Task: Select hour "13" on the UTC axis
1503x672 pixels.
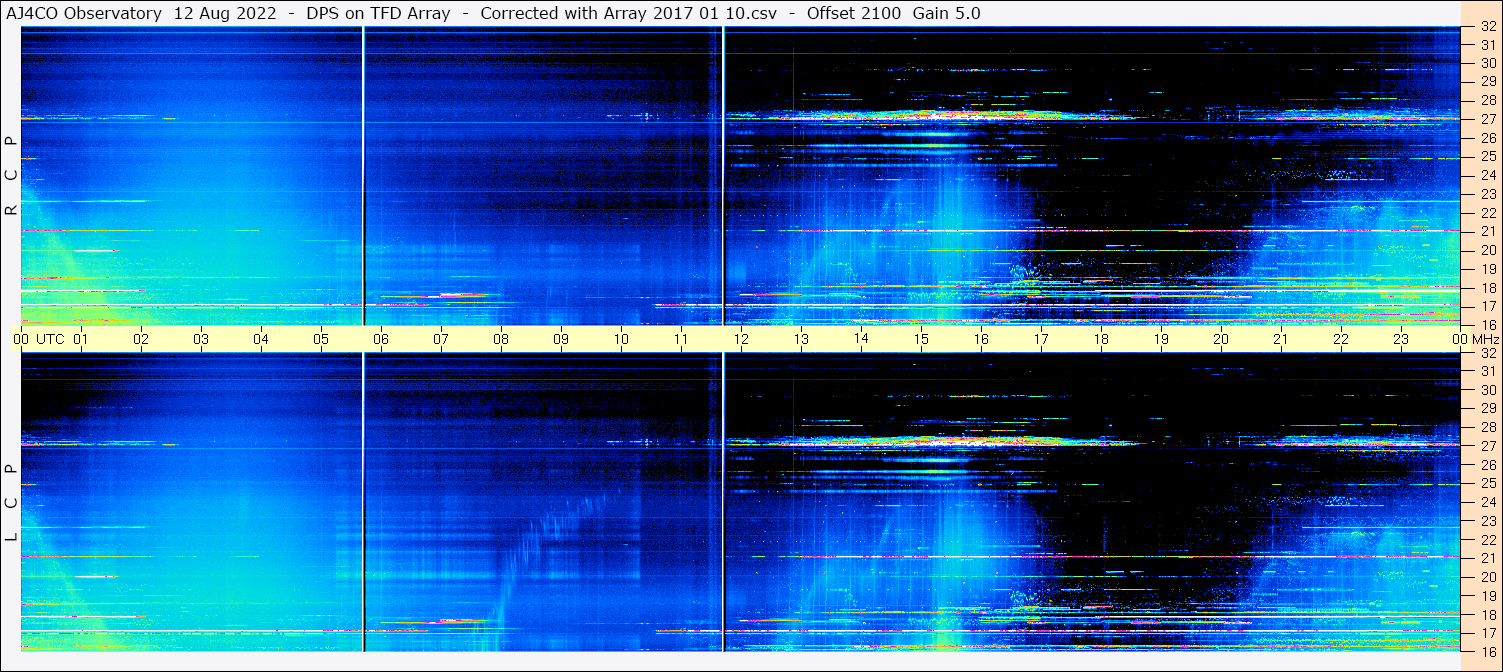Action: (801, 339)
